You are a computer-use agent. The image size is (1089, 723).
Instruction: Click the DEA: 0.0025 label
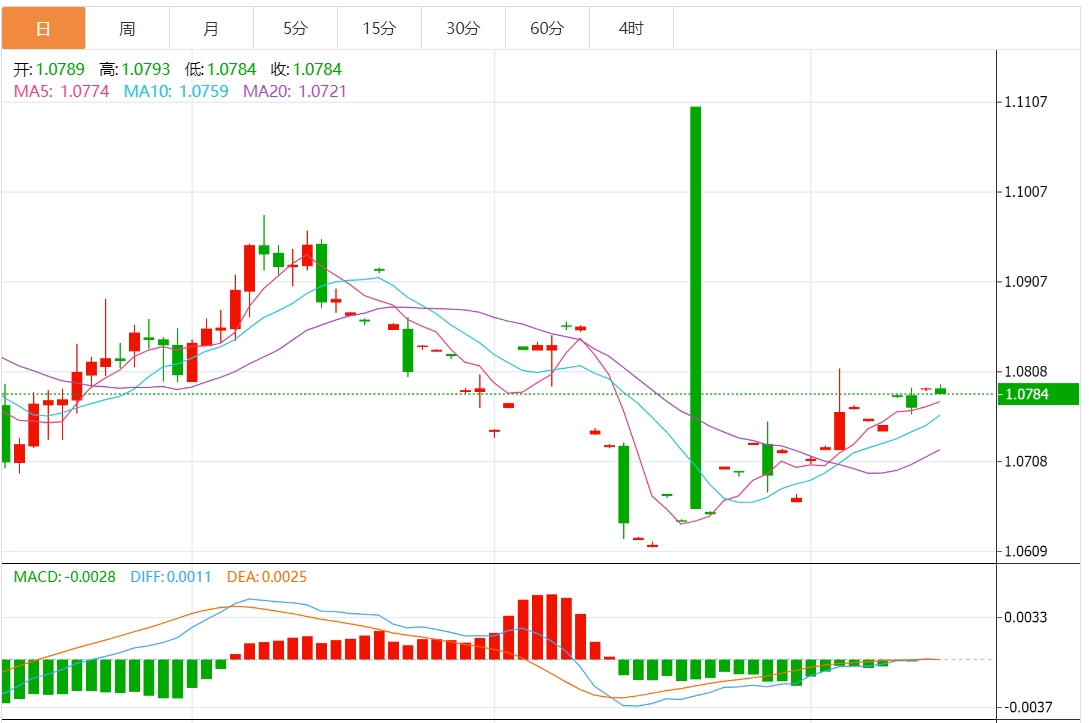coord(267,577)
